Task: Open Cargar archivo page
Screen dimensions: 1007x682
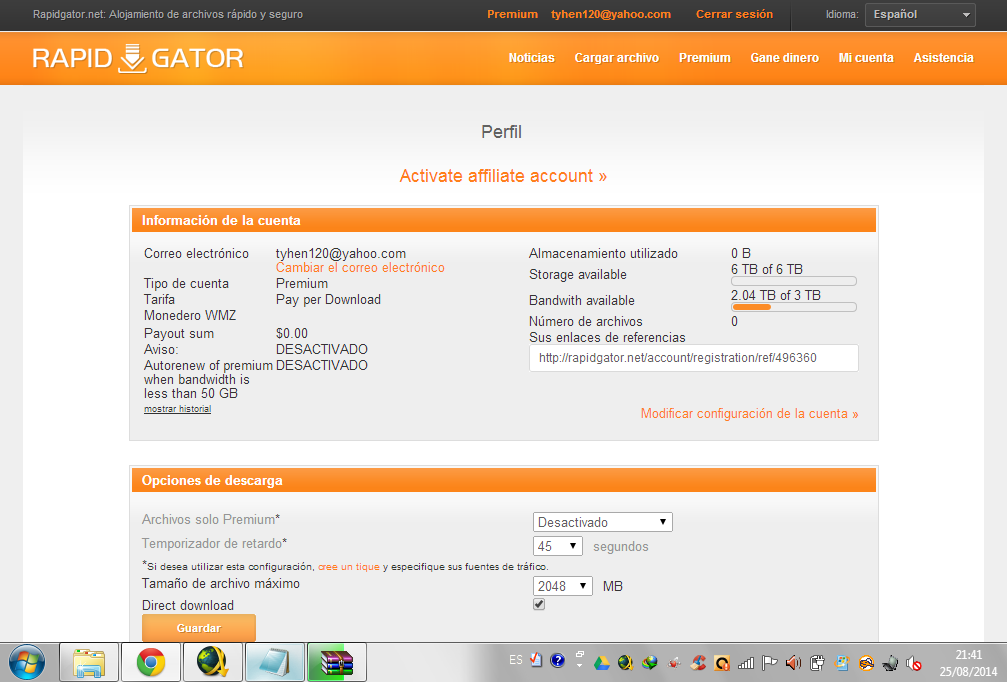Action: click(x=617, y=58)
